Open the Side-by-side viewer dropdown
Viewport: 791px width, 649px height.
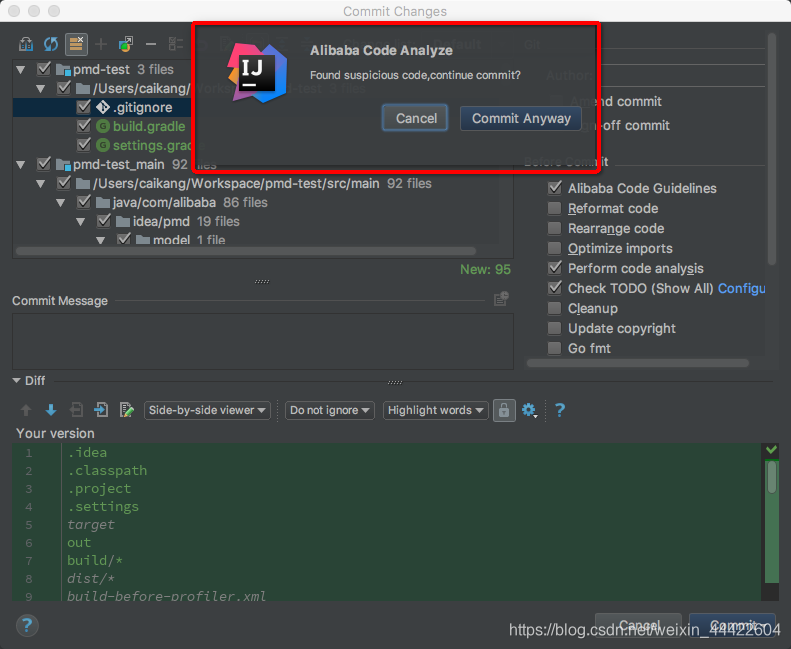click(207, 410)
